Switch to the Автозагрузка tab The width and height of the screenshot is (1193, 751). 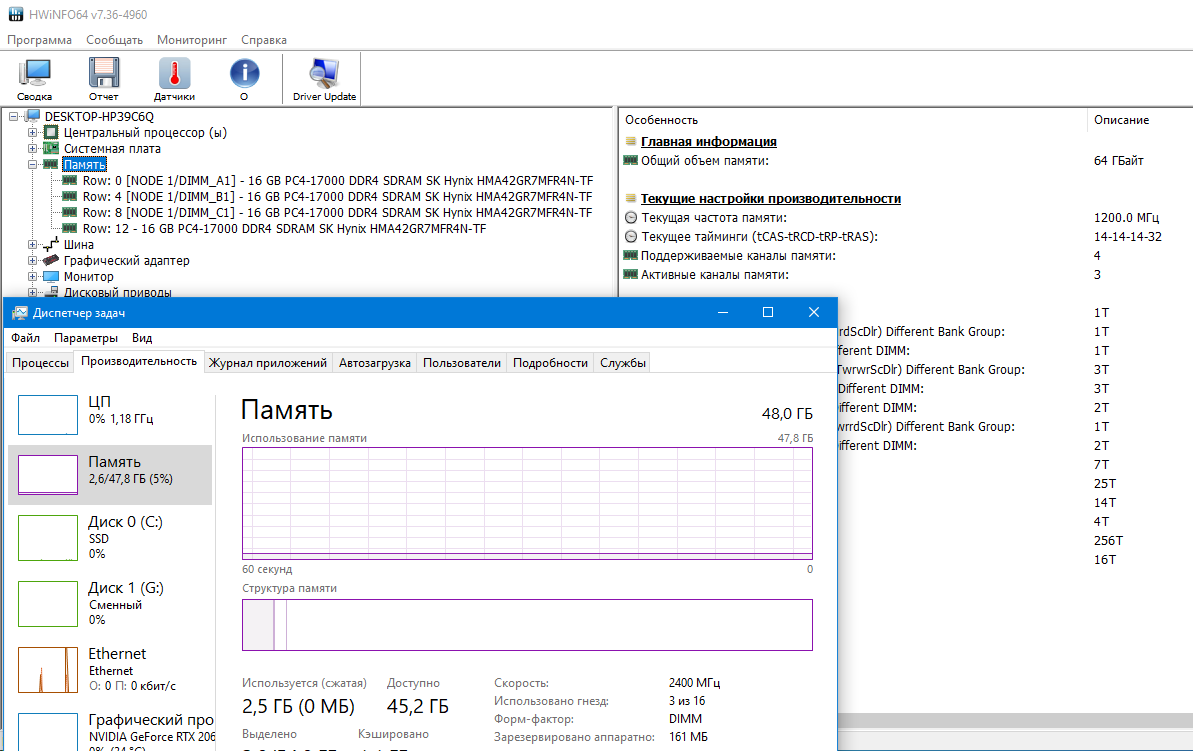coord(374,363)
